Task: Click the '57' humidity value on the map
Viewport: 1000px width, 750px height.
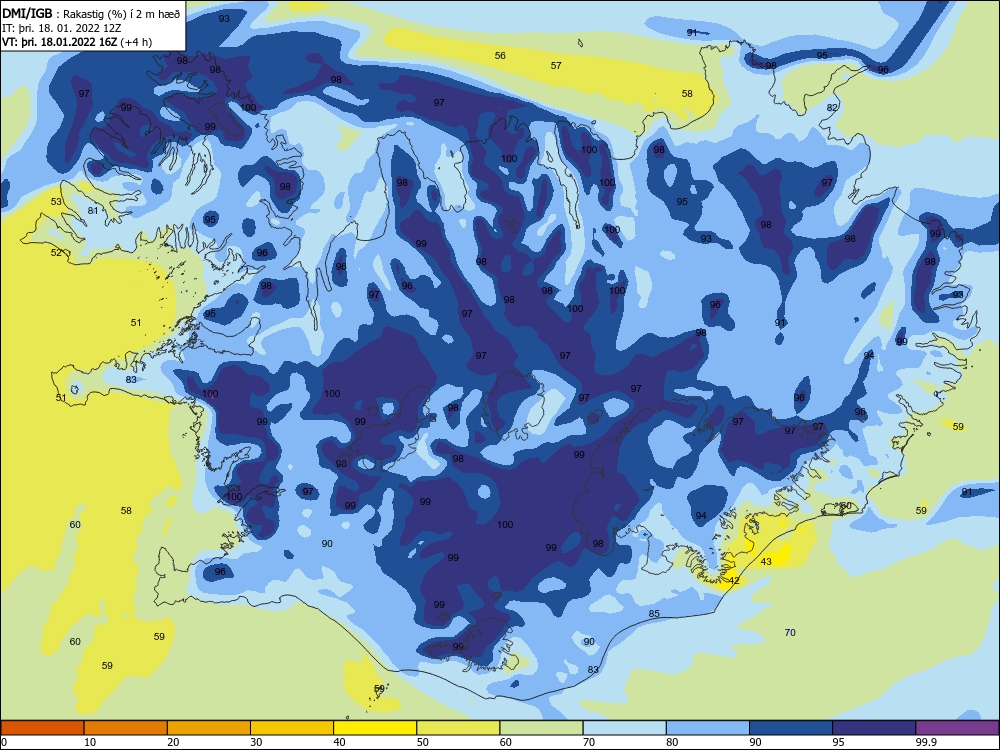Action: click(x=556, y=65)
